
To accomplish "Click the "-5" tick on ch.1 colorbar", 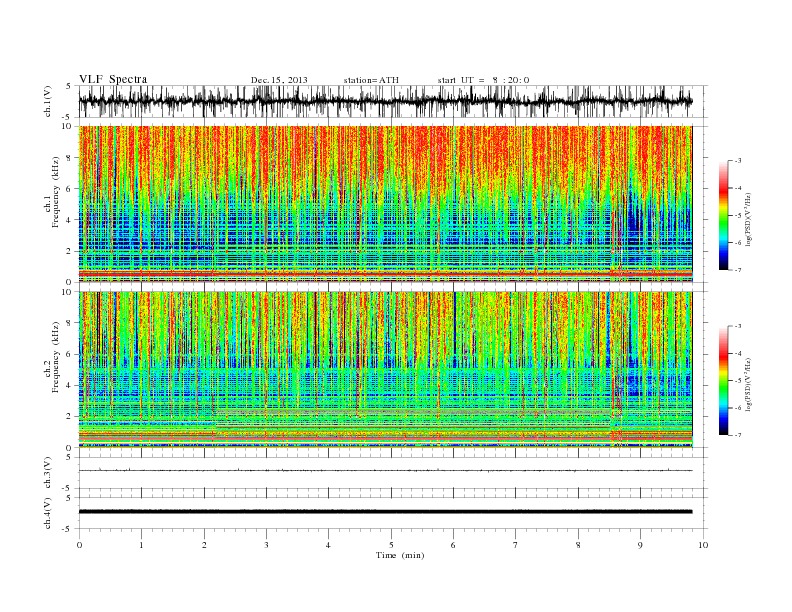I will 738,216.
